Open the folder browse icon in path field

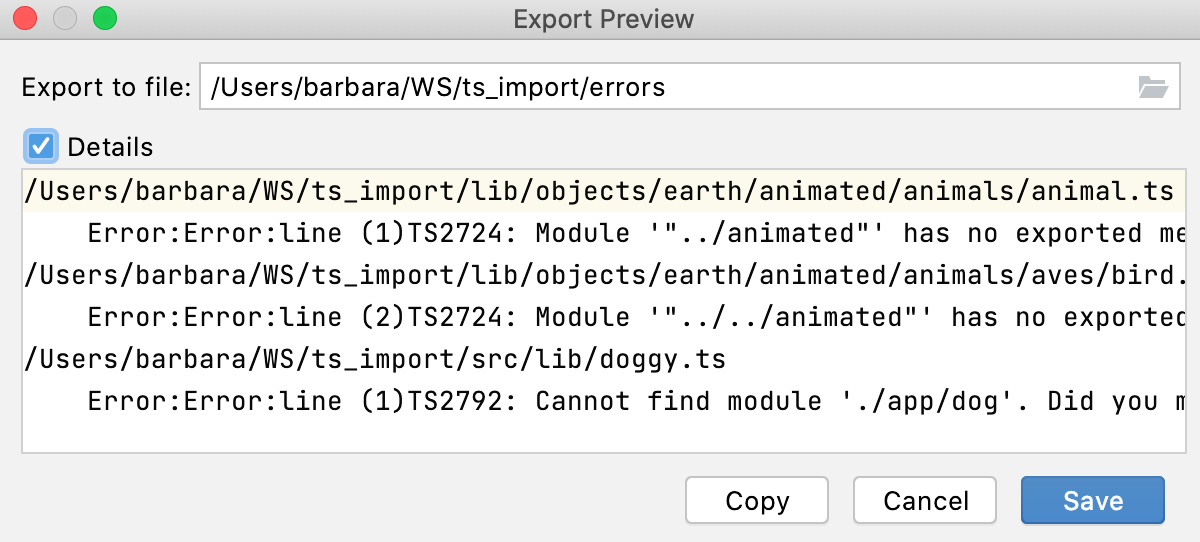pyautogui.click(x=1153, y=88)
